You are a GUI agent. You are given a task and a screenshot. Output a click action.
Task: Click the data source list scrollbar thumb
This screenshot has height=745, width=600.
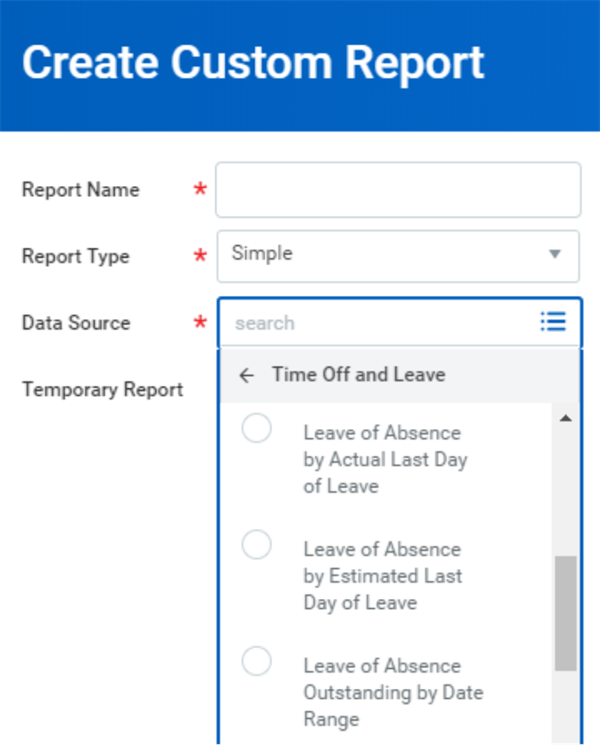(565, 613)
